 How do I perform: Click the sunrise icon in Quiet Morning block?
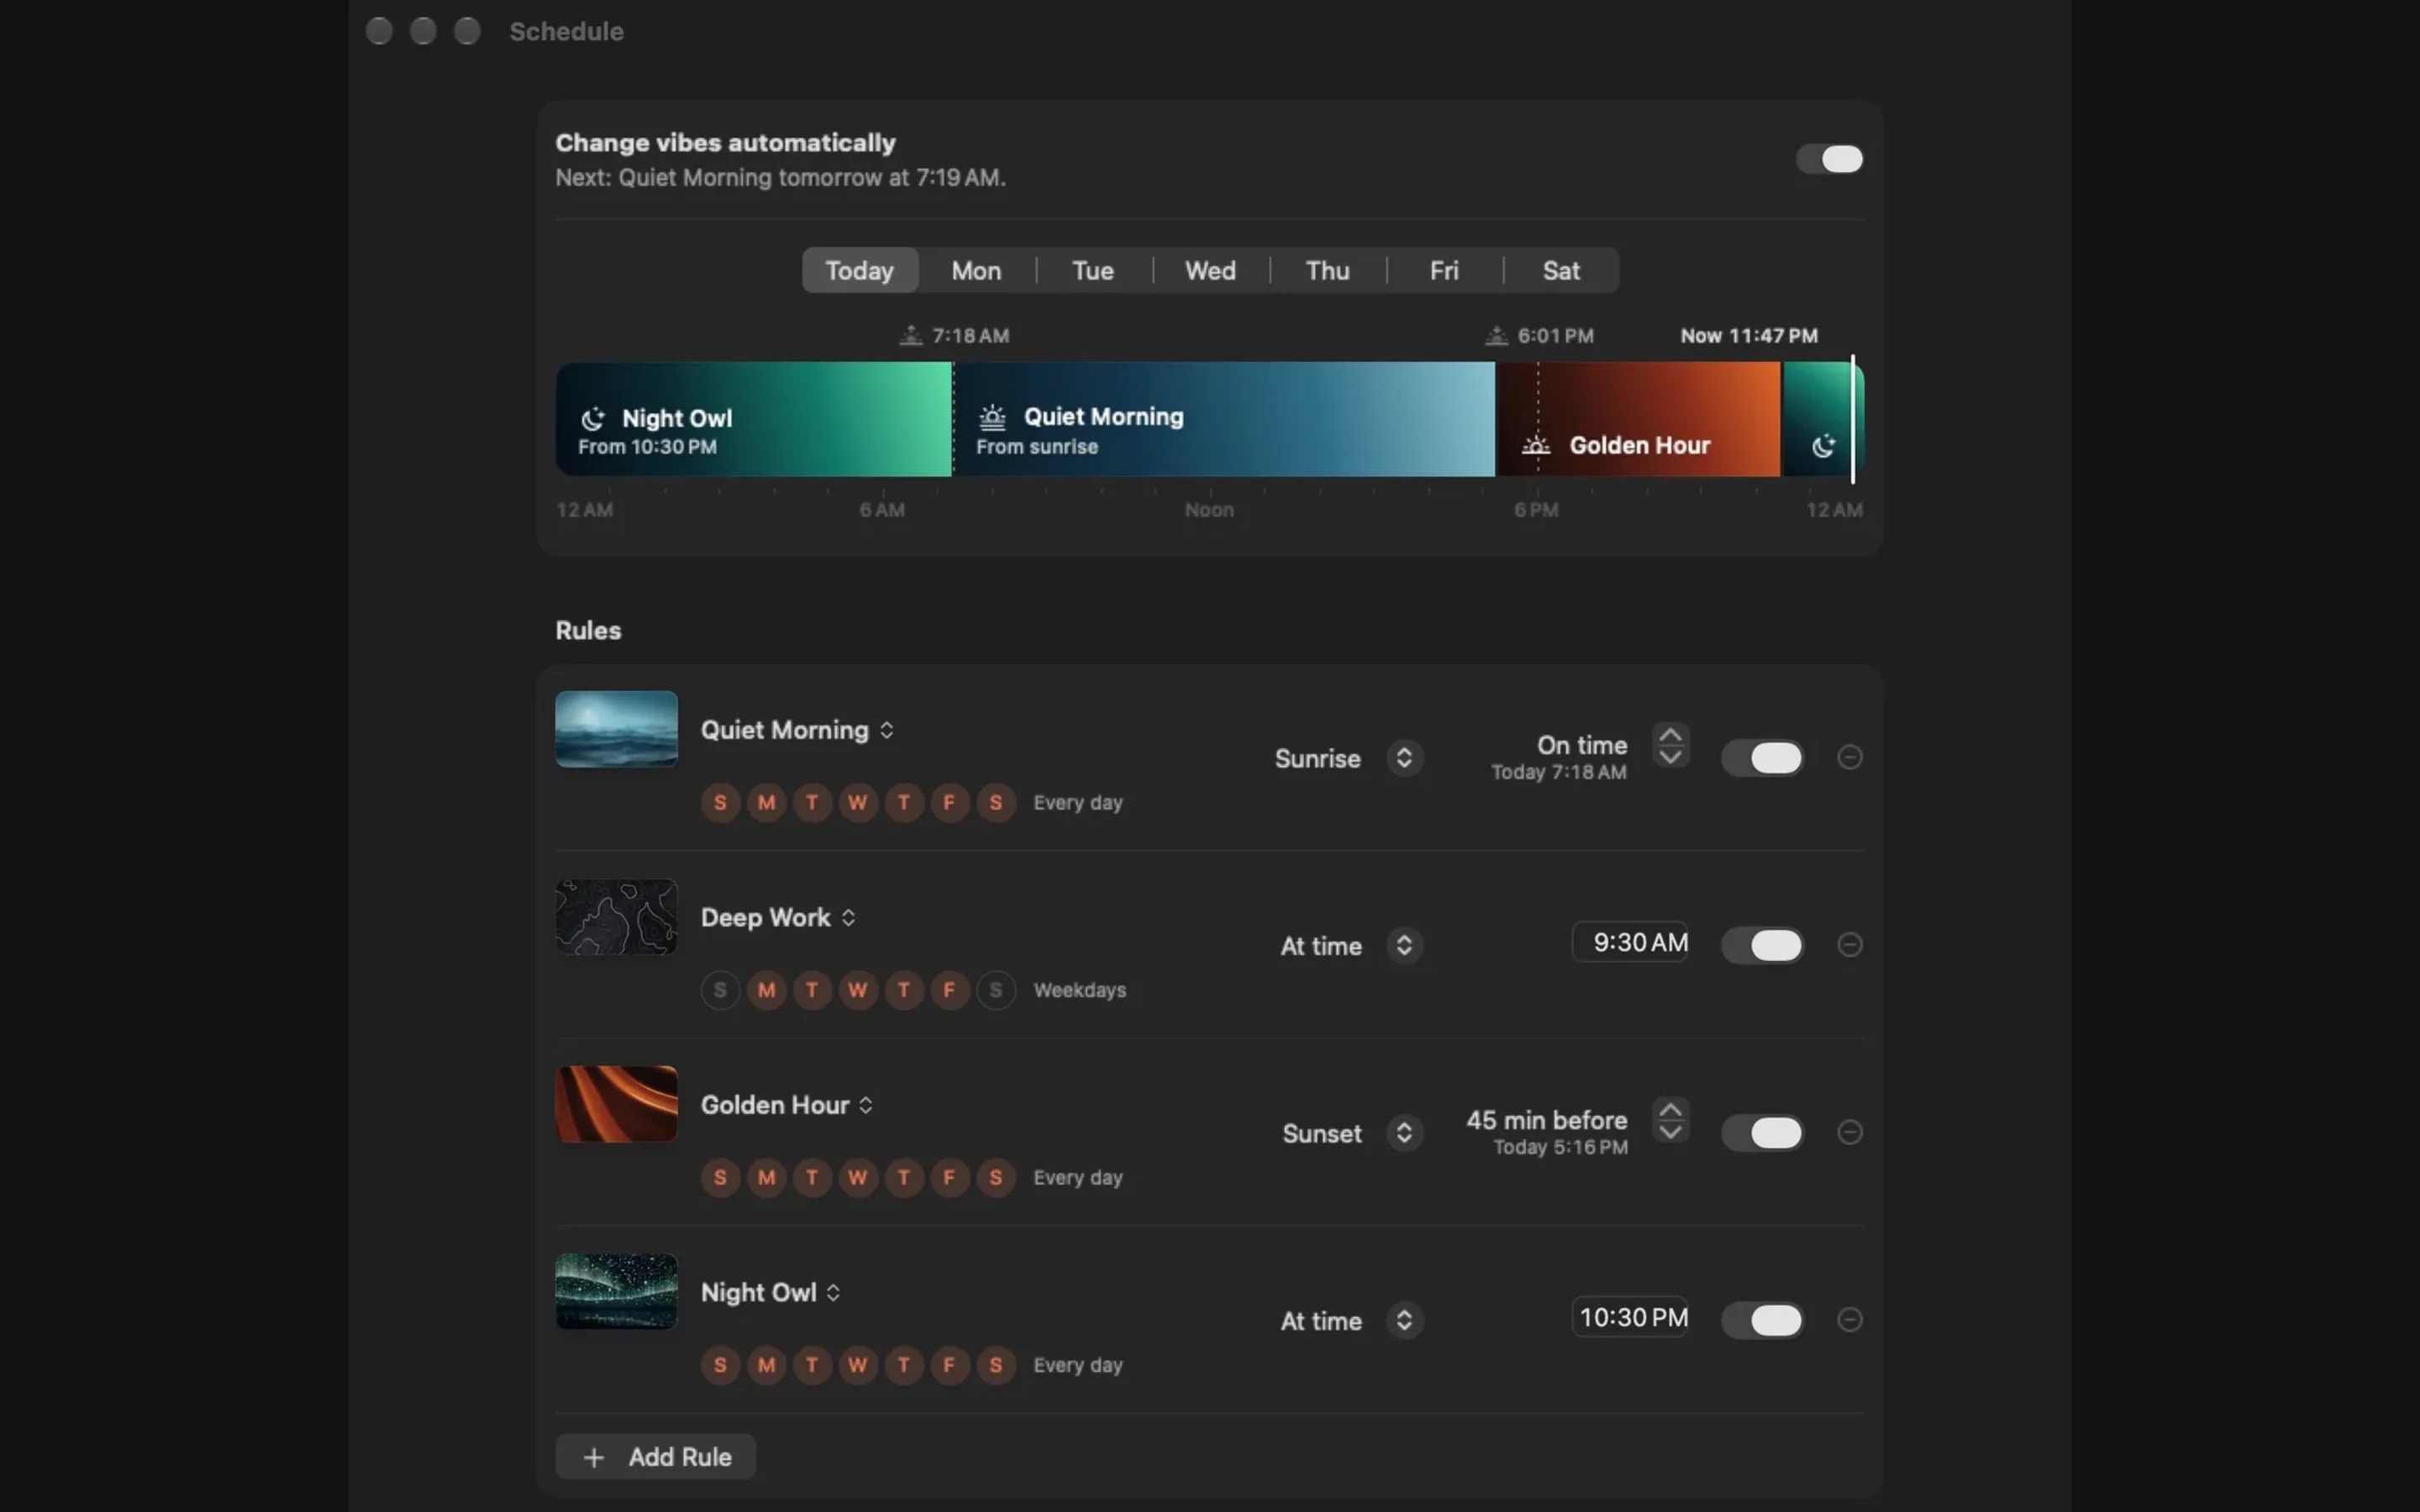pos(992,416)
